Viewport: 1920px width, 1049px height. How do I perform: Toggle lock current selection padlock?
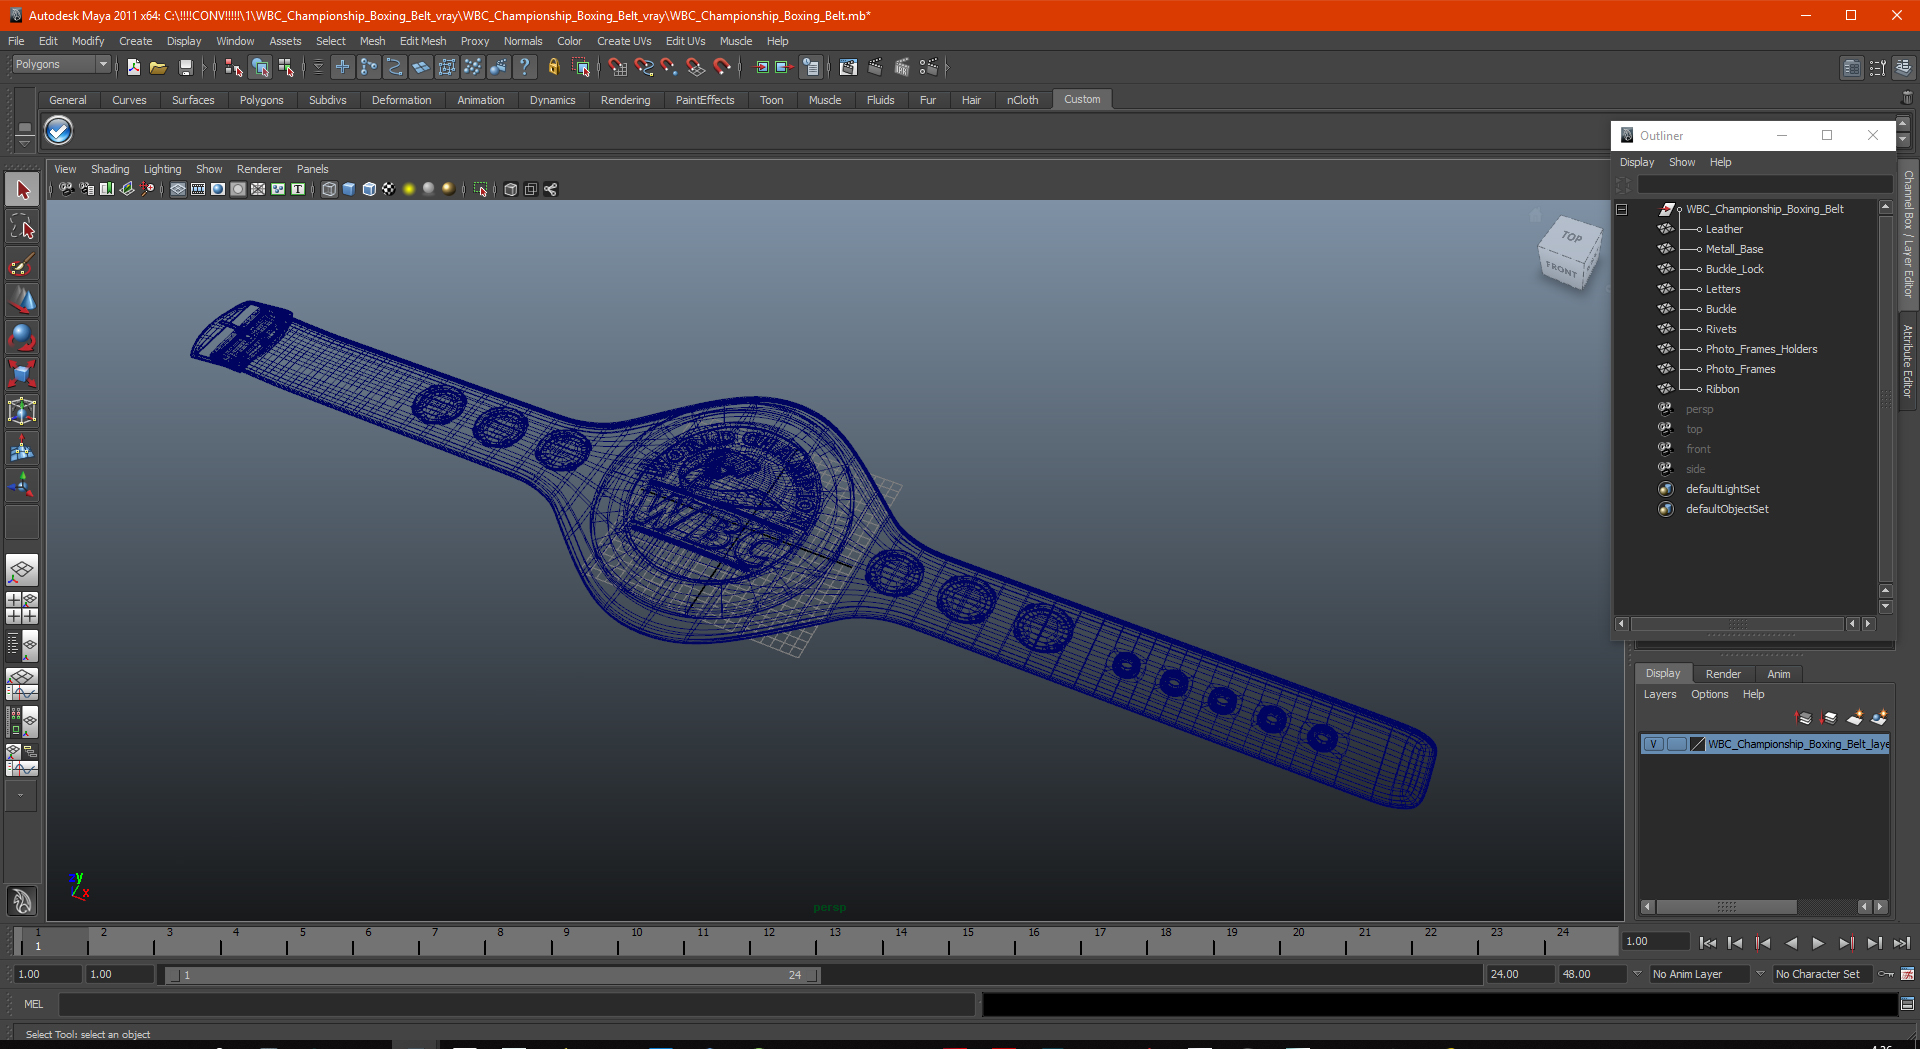(x=553, y=67)
